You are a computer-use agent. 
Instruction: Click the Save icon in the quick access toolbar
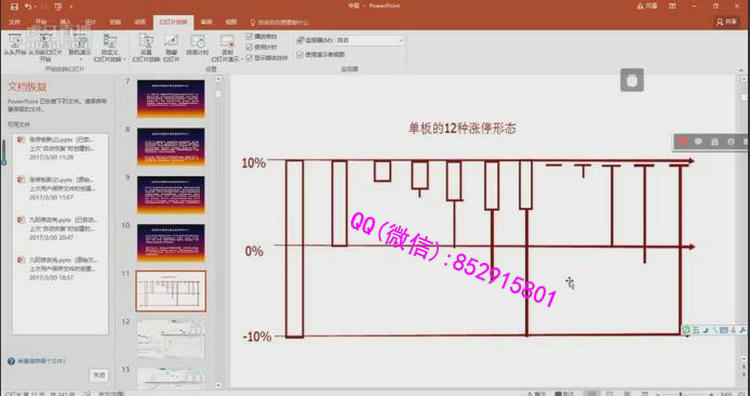pyautogui.click(x=14, y=6)
